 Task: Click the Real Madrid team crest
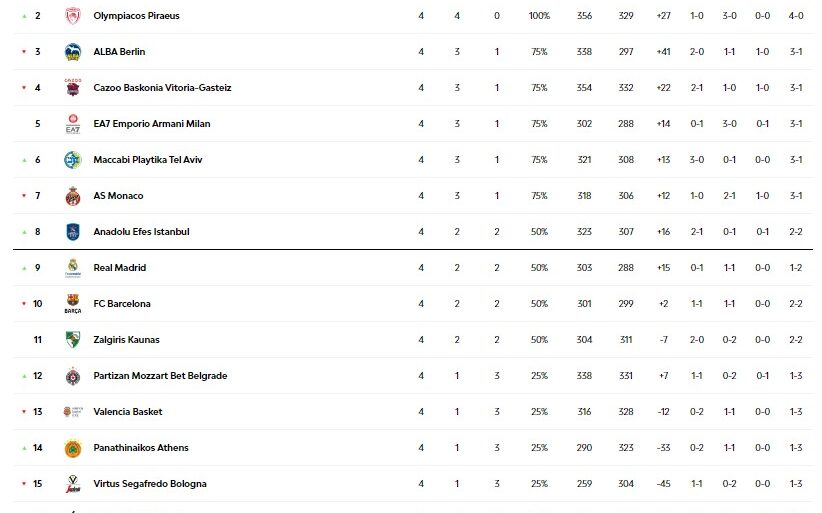pos(72,268)
